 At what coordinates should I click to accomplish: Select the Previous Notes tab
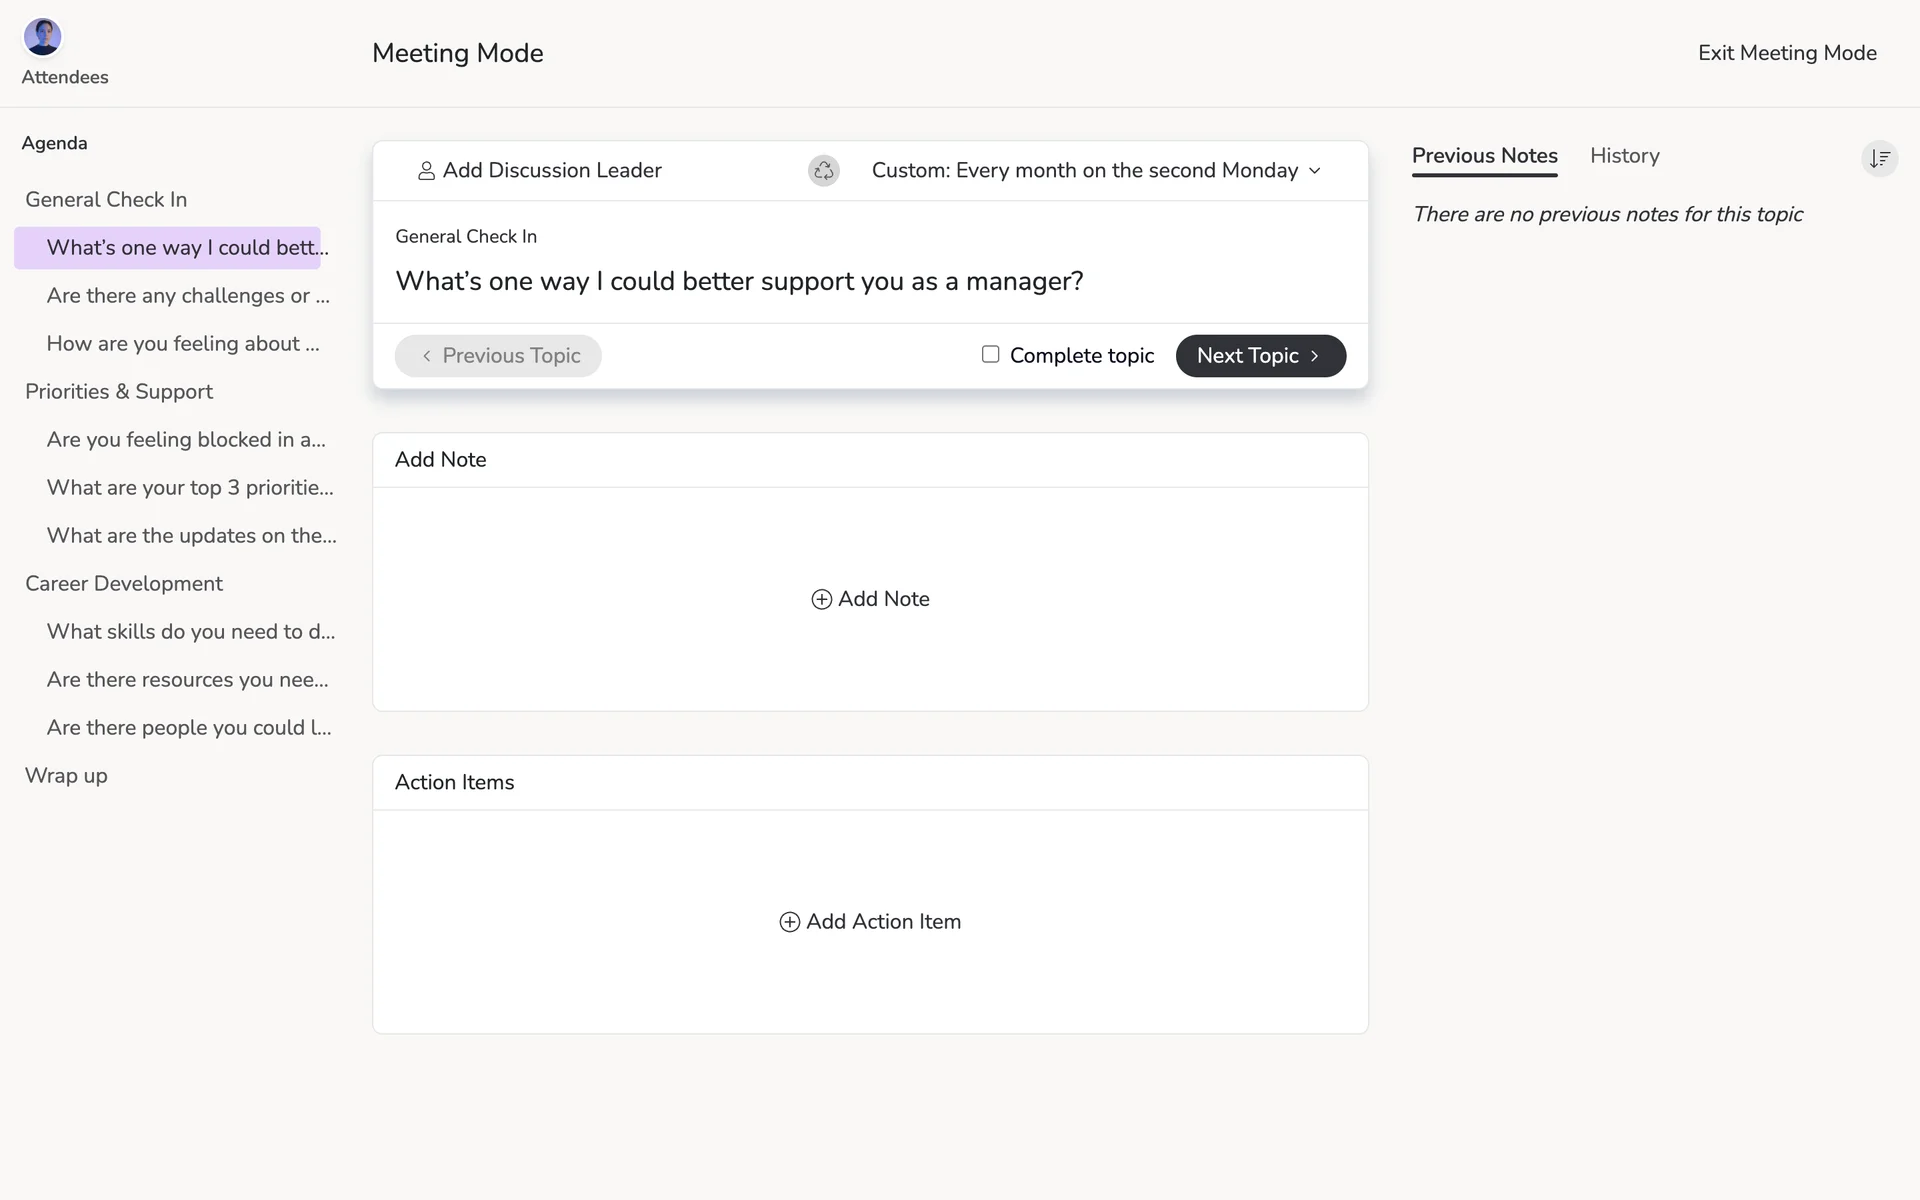[x=1484, y=156]
